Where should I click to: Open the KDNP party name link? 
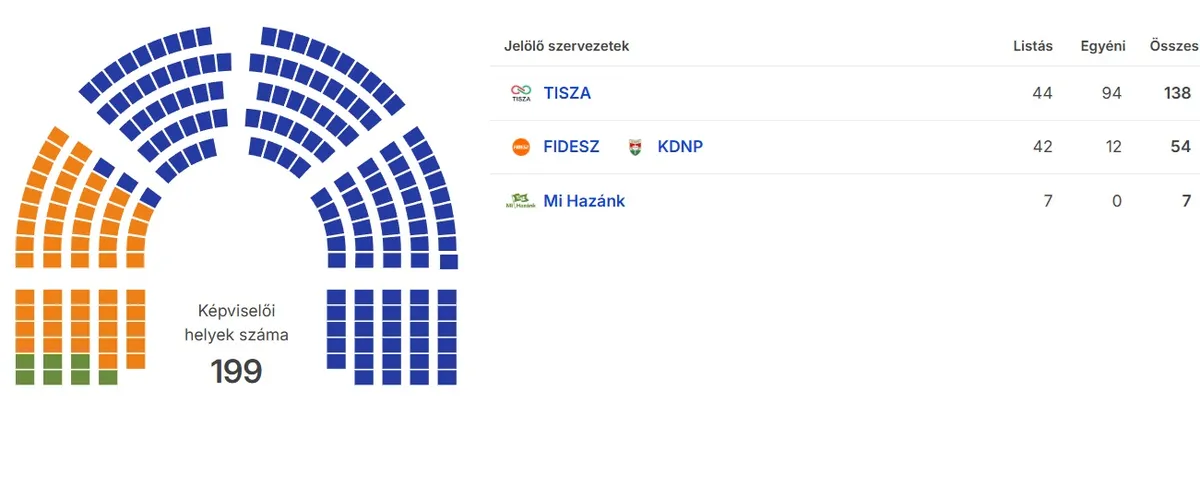[x=680, y=146]
